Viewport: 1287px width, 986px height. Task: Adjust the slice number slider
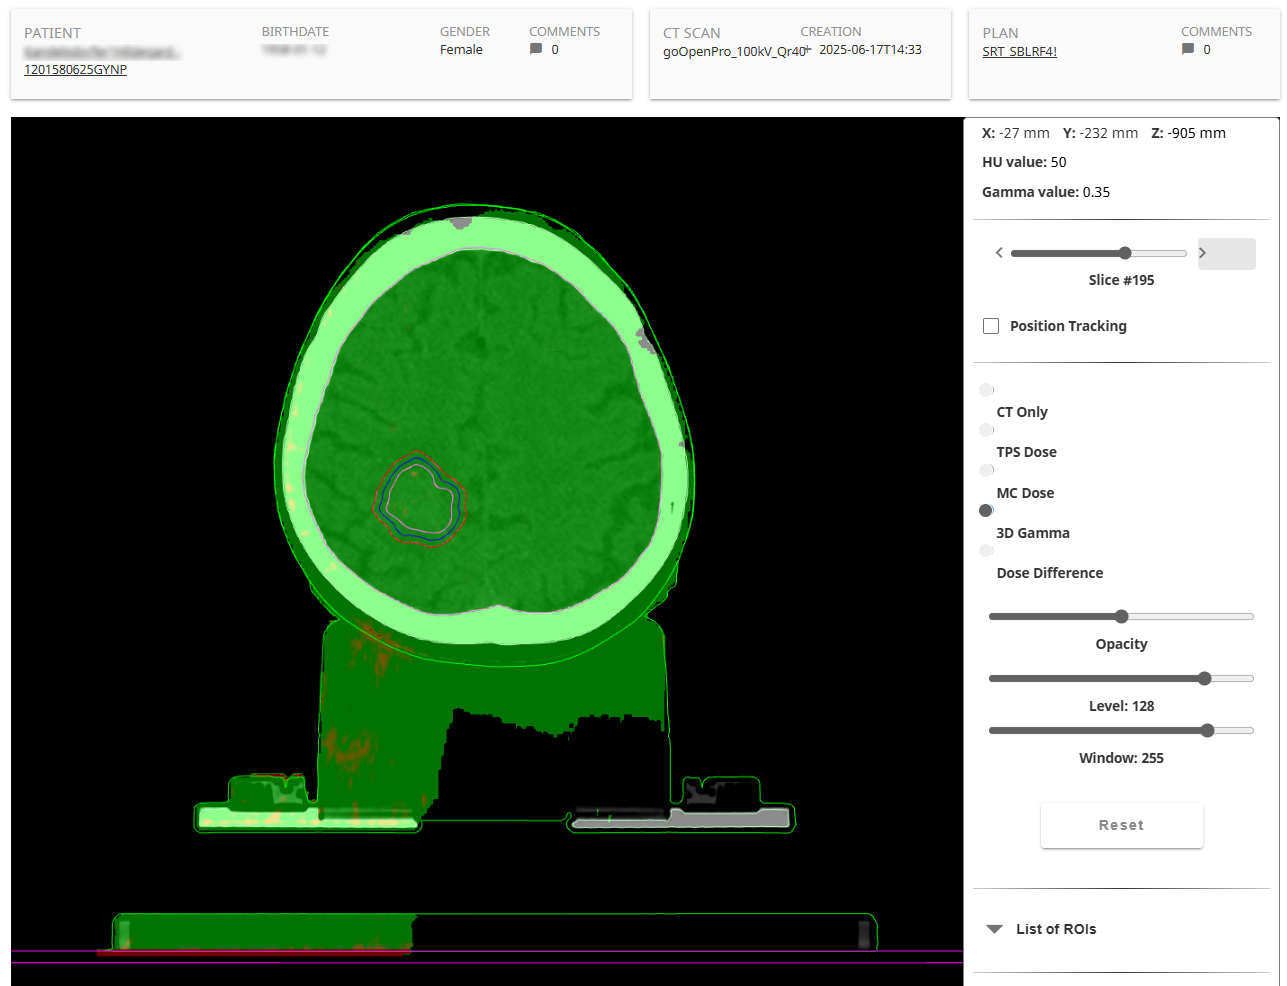(x=1098, y=253)
